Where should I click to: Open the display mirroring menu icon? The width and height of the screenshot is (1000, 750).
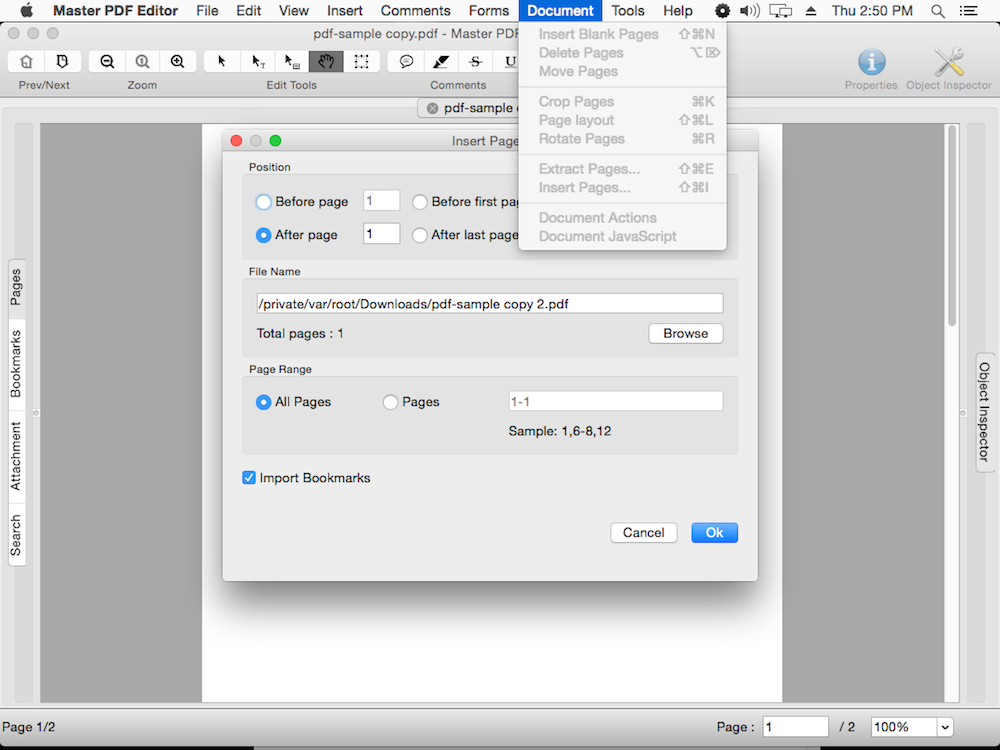click(x=780, y=11)
